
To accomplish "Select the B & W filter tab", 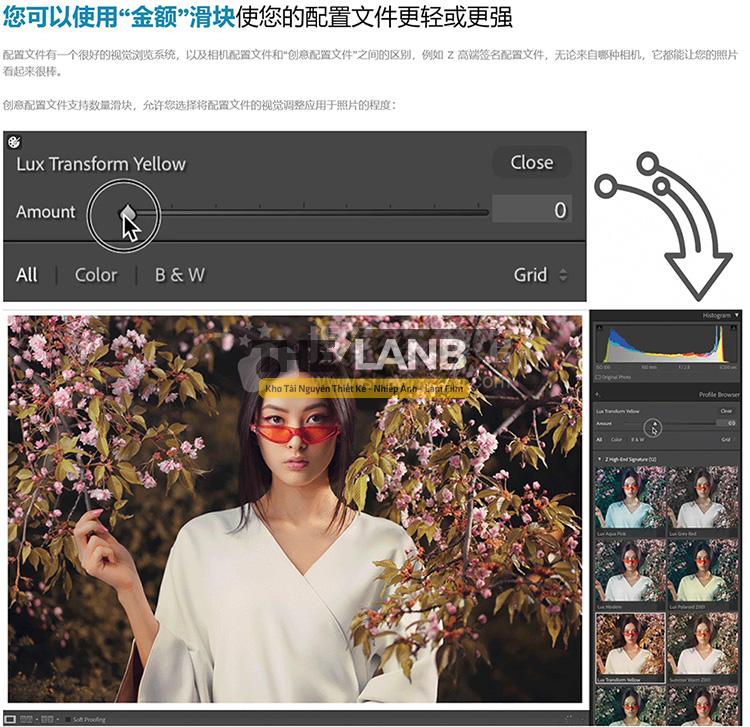I will point(179,275).
